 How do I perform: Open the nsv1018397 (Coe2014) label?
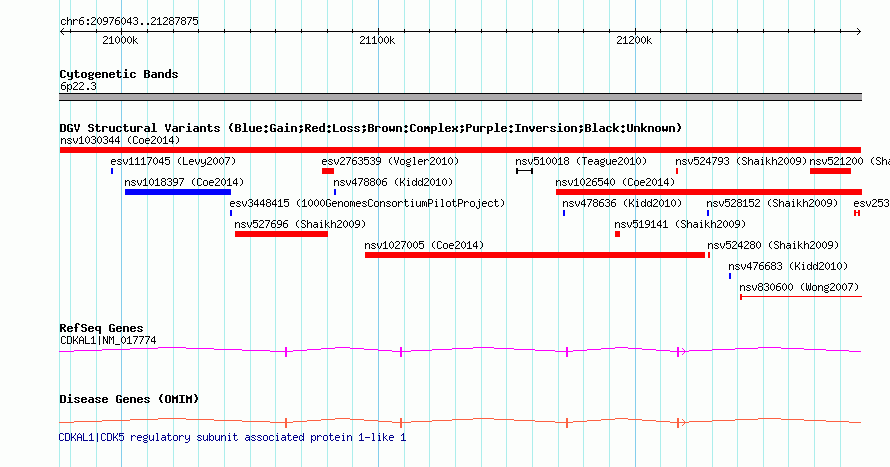tap(184, 182)
